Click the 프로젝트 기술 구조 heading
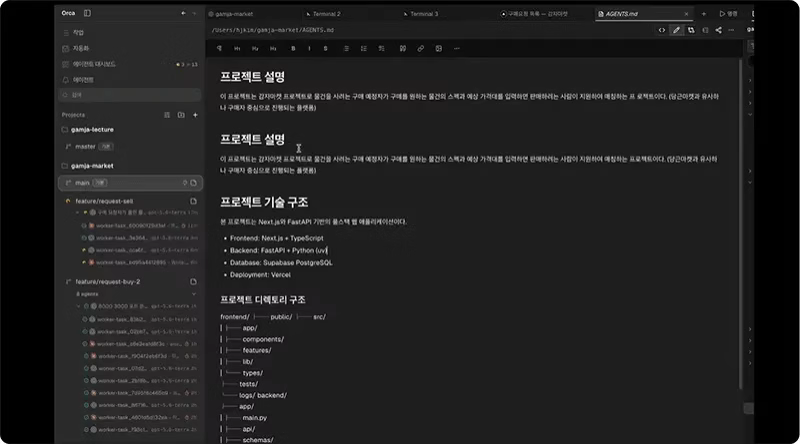This screenshot has width=800, height=444. click(x=264, y=202)
